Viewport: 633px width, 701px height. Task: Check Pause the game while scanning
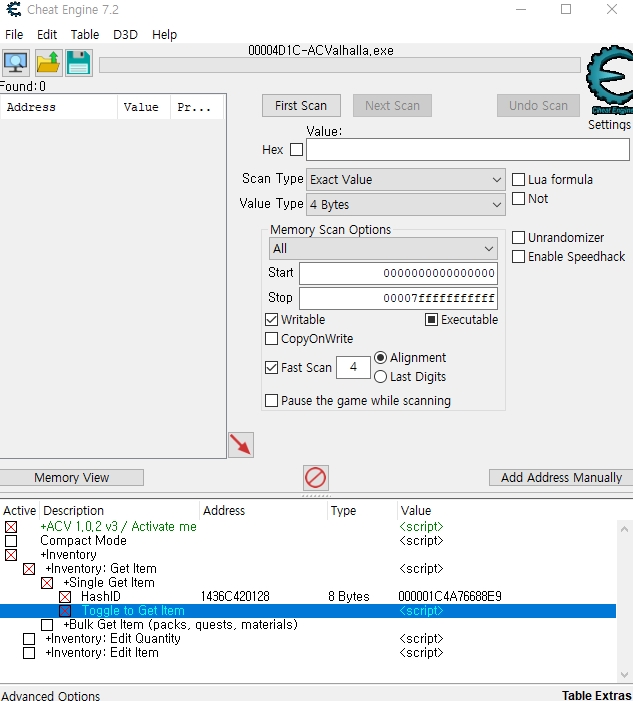pos(271,401)
